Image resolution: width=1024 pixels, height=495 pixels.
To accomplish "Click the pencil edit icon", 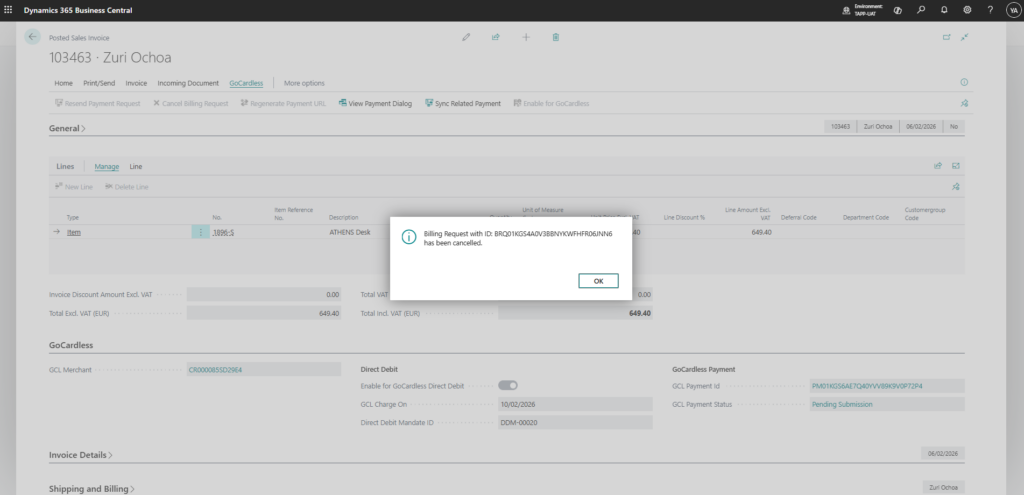I will (x=466, y=37).
